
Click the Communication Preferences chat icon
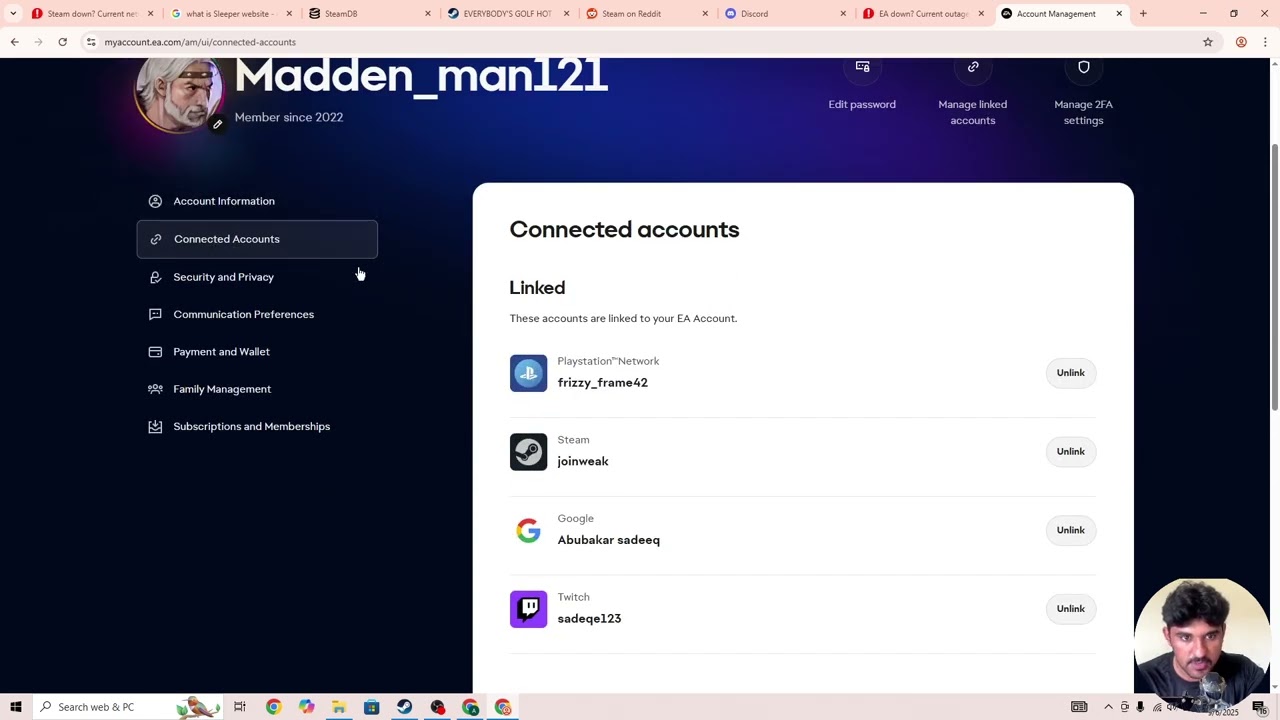pyautogui.click(x=155, y=314)
